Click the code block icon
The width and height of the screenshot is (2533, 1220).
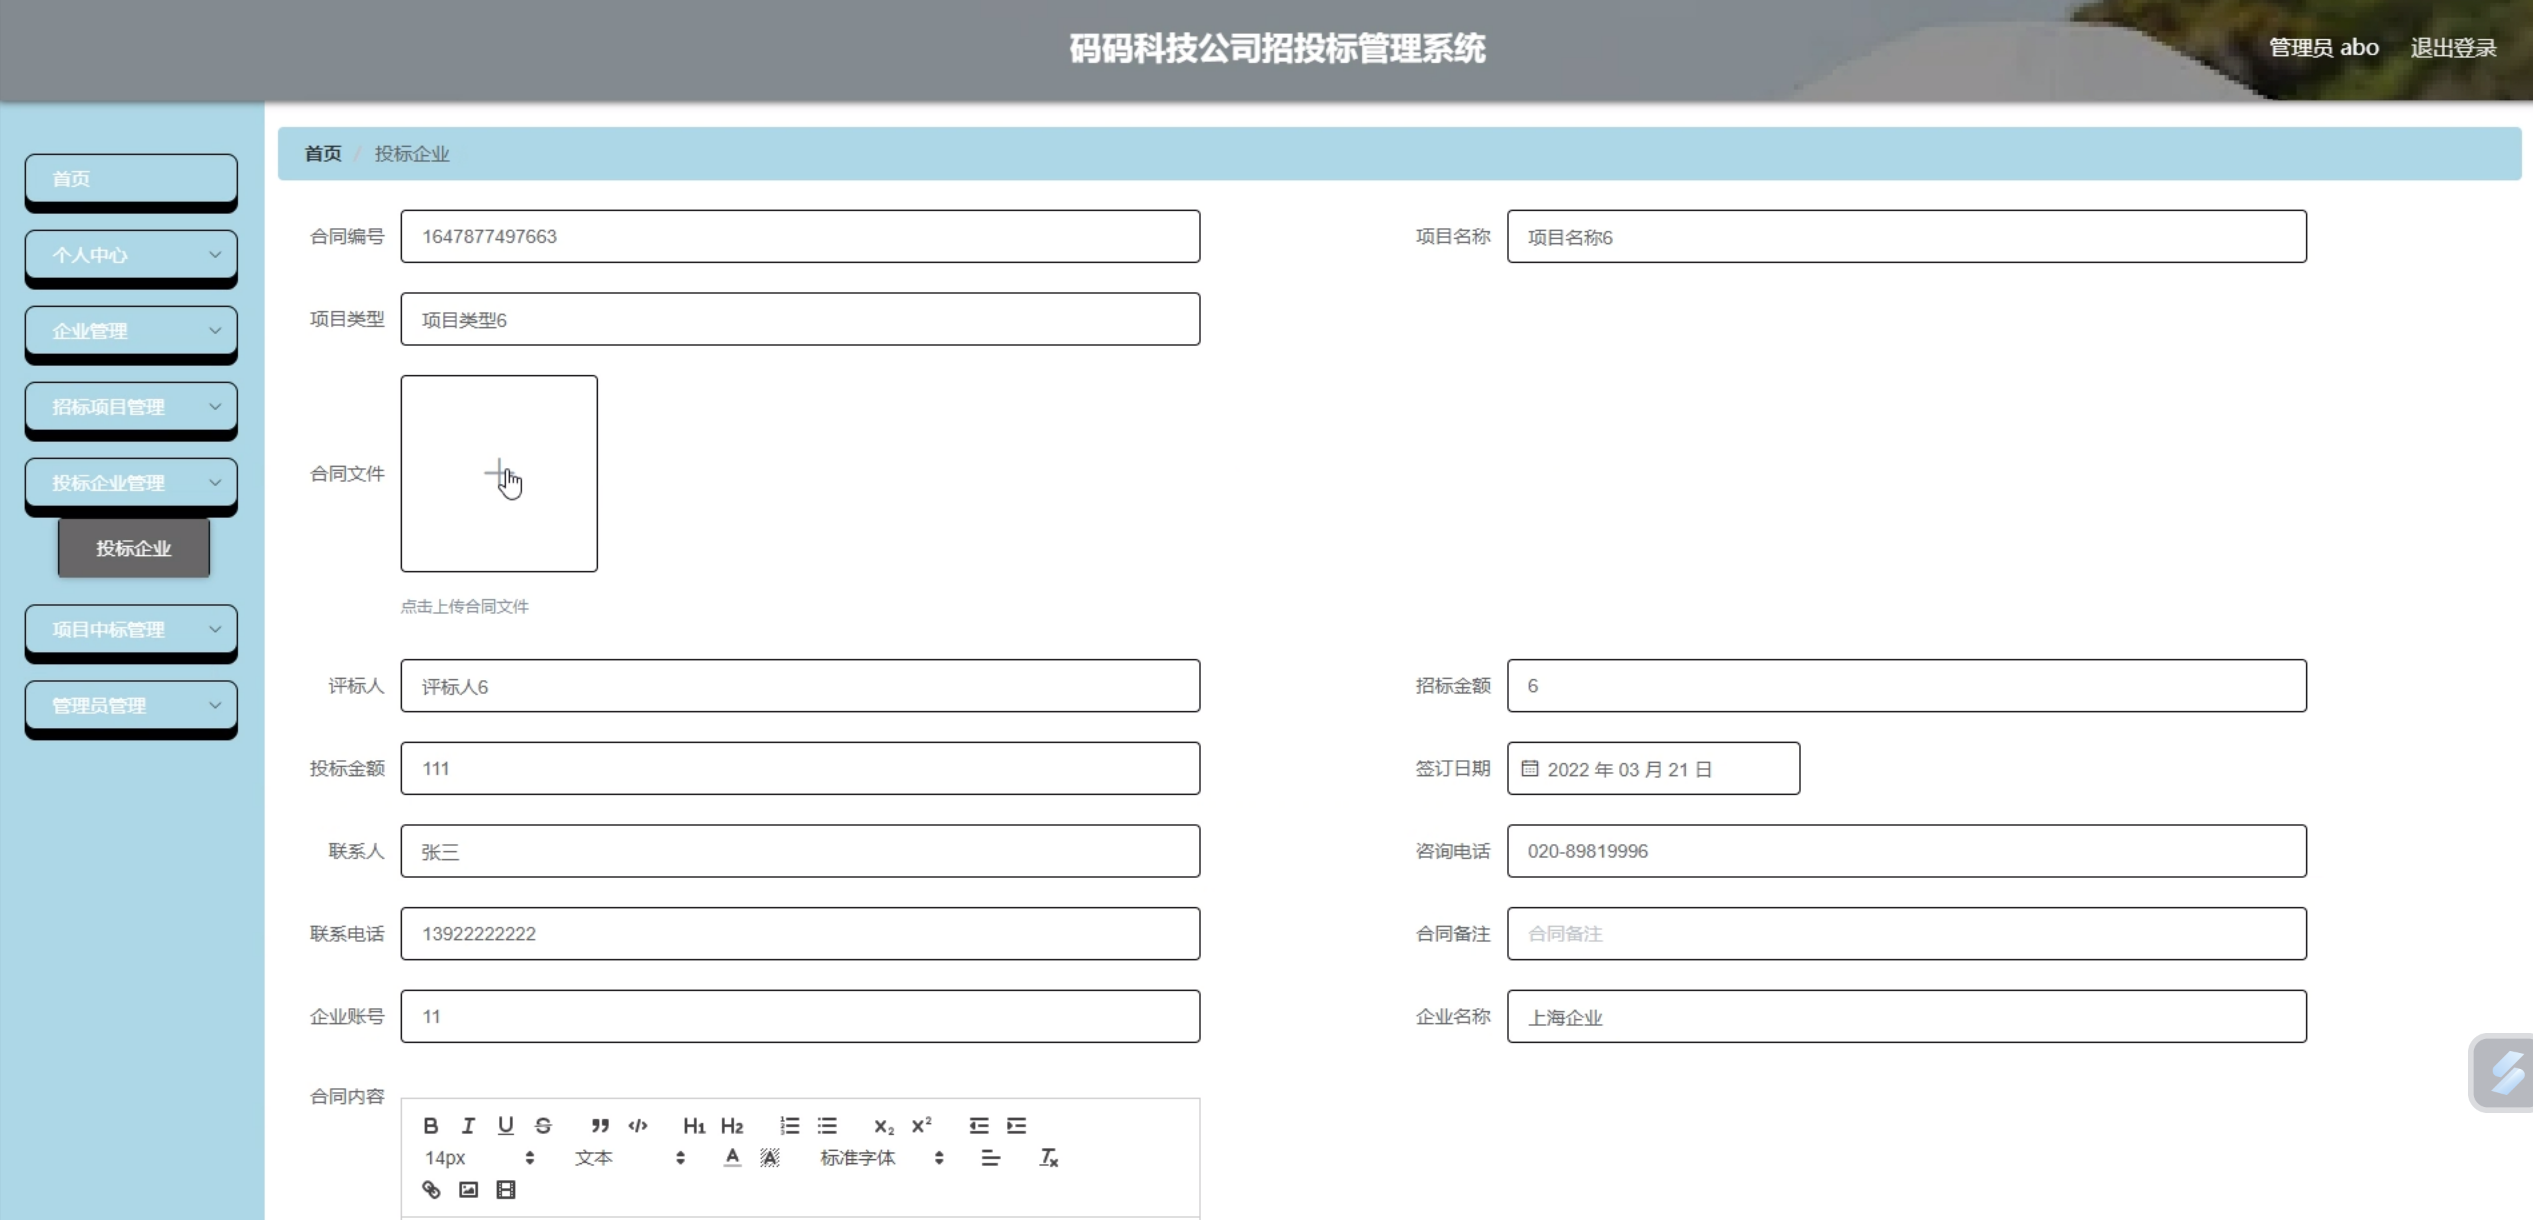(x=638, y=1126)
